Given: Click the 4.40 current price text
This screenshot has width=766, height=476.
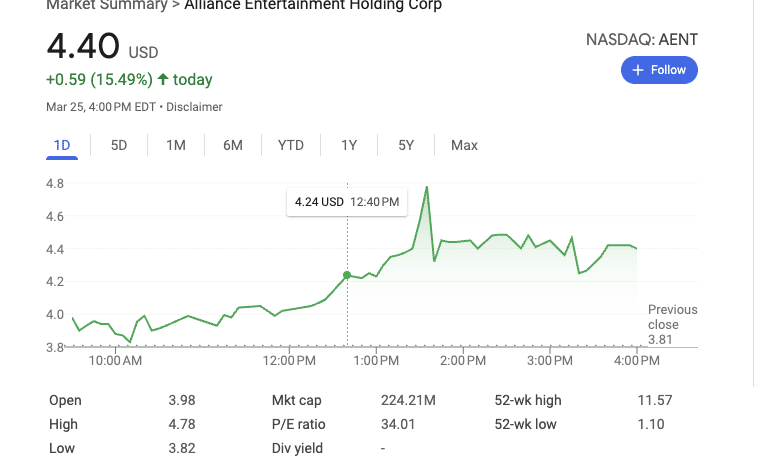Looking at the screenshot, I should (x=83, y=46).
